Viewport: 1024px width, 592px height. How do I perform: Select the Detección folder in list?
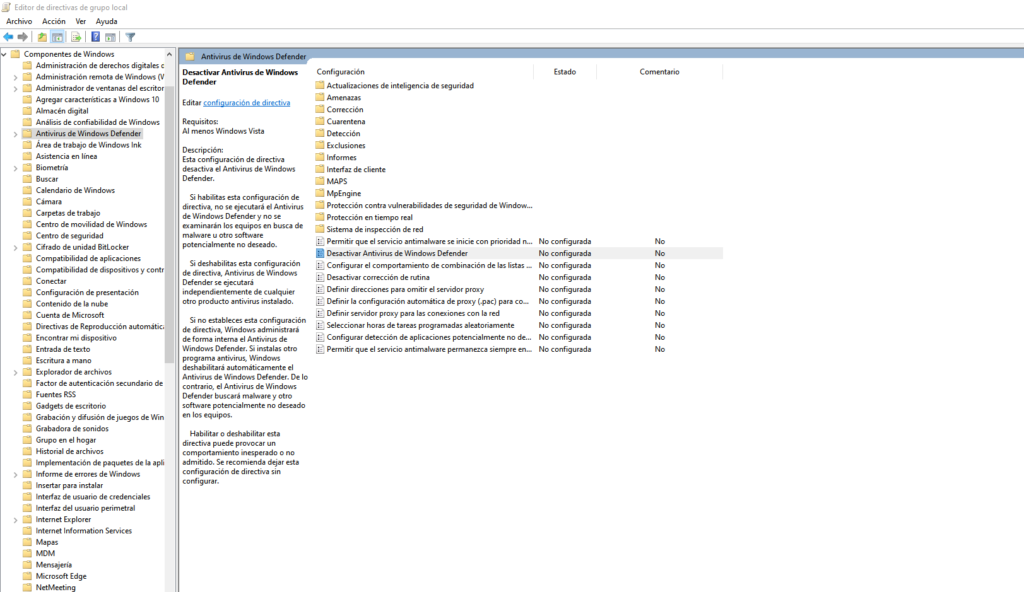click(344, 133)
